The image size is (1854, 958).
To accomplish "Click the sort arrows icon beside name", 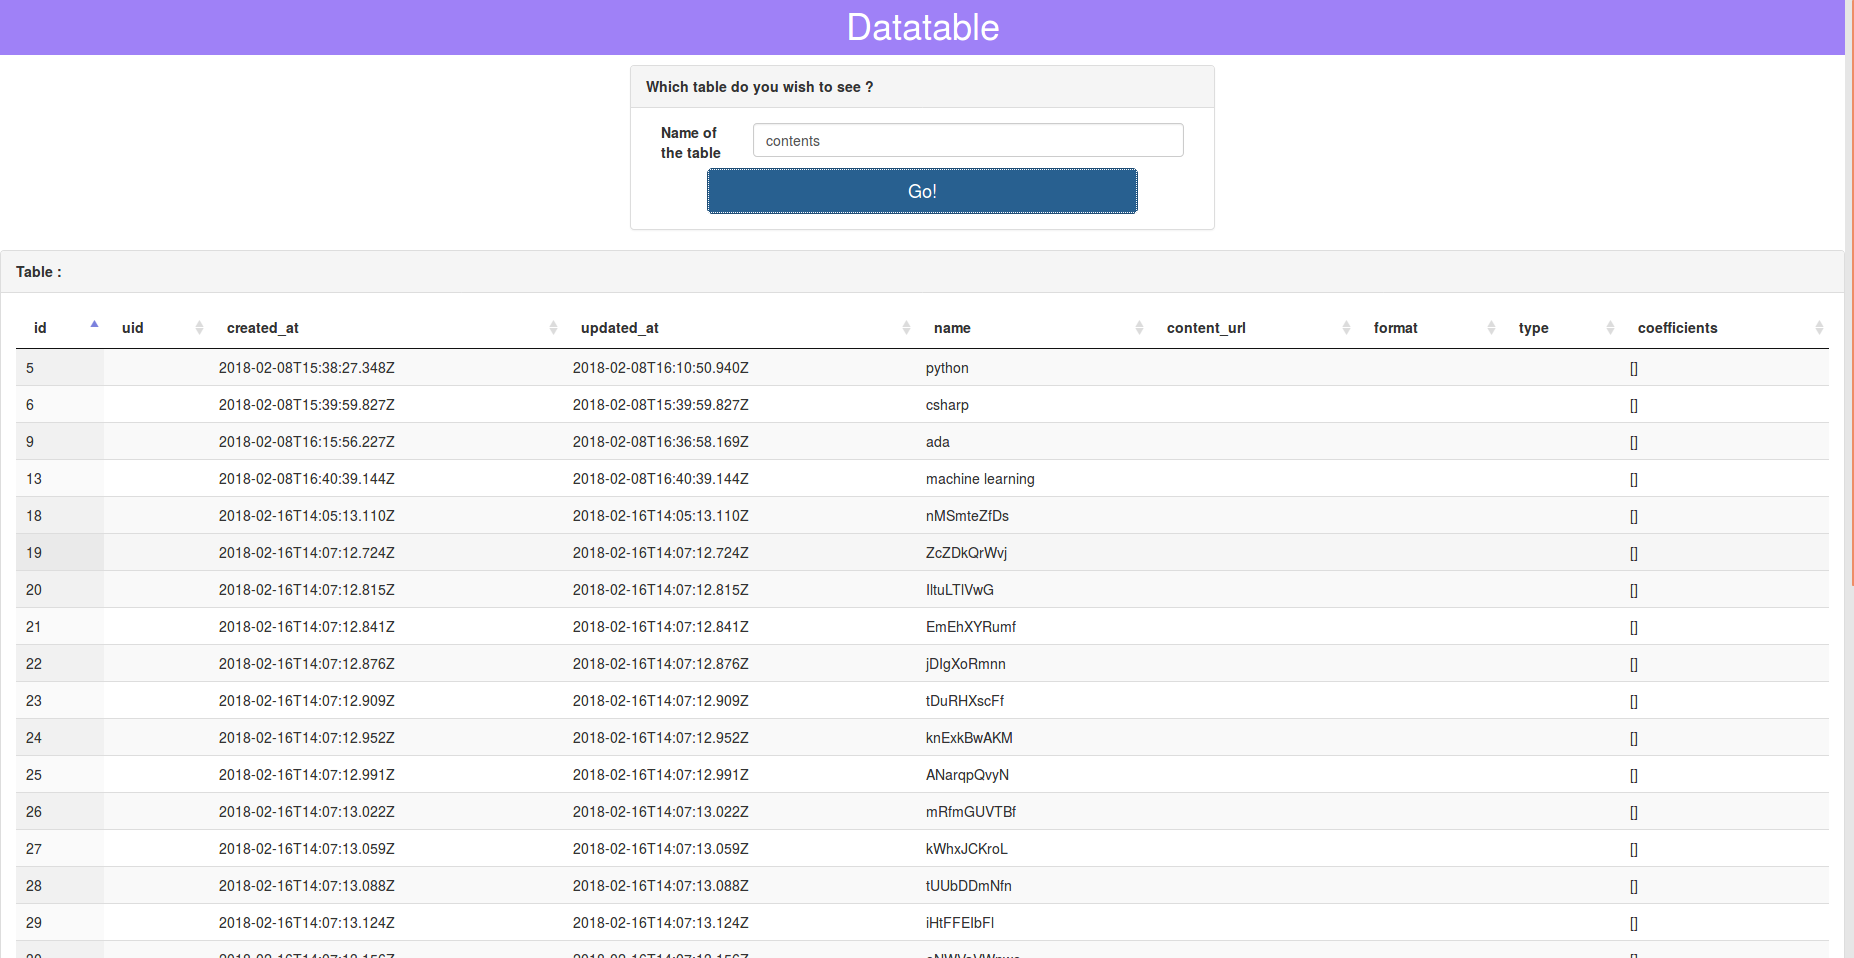I will (1139, 328).
